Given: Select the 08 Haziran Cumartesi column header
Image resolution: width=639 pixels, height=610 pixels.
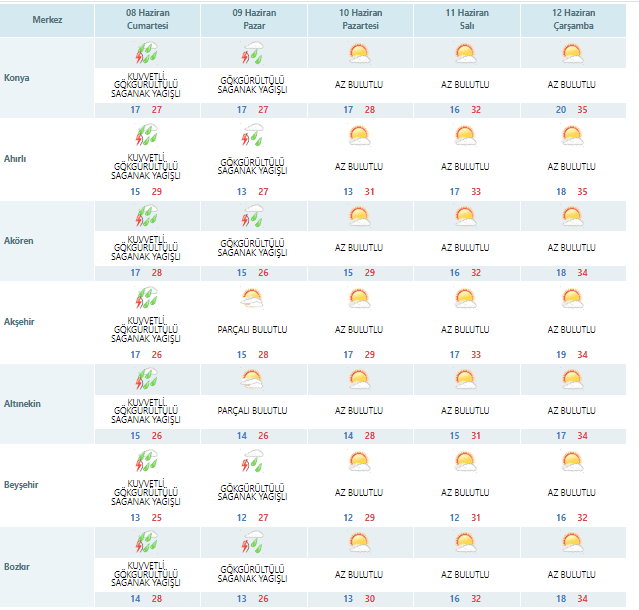Looking at the screenshot, I should (147, 20).
